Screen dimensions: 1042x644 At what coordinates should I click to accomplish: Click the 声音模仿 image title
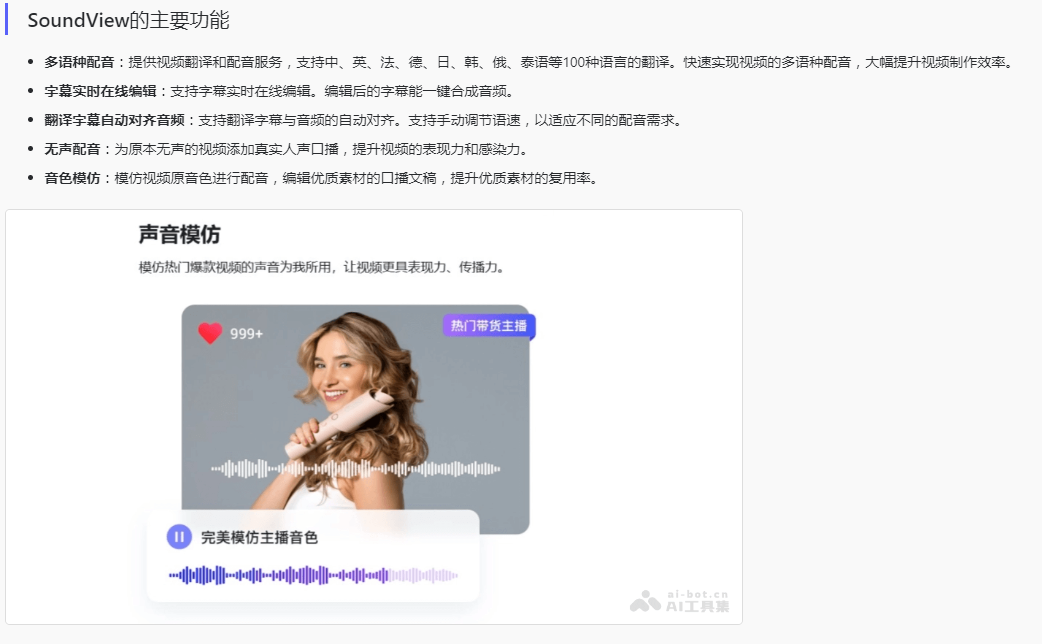tap(179, 235)
